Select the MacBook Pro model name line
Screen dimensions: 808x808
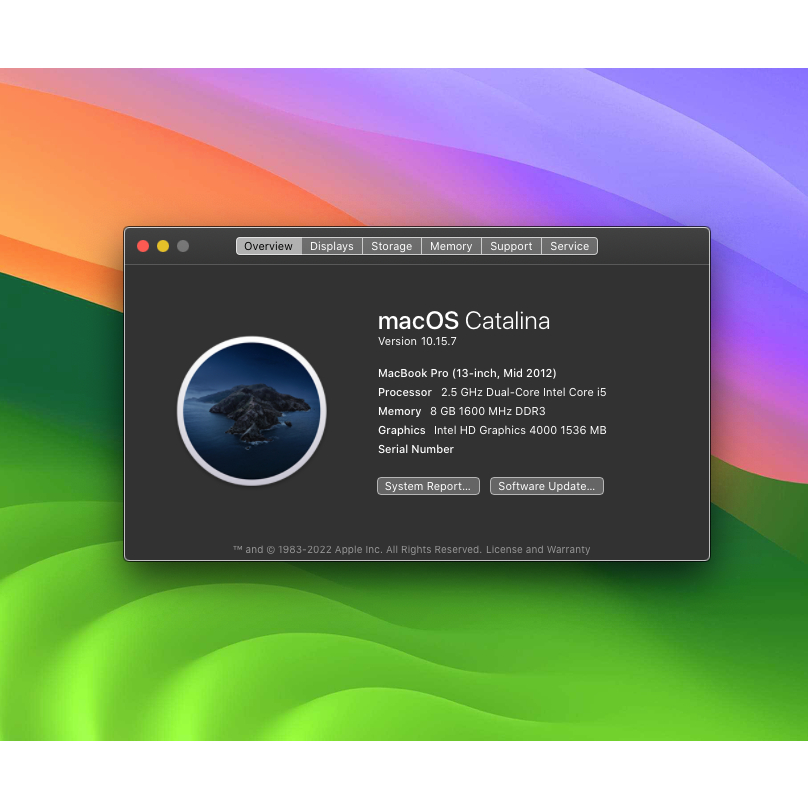[x=467, y=373]
